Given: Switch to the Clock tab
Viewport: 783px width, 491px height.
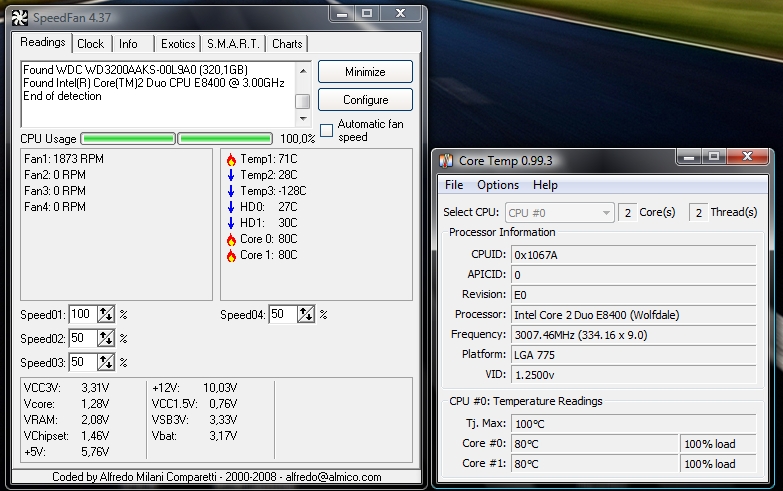Looking at the screenshot, I should coord(90,44).
